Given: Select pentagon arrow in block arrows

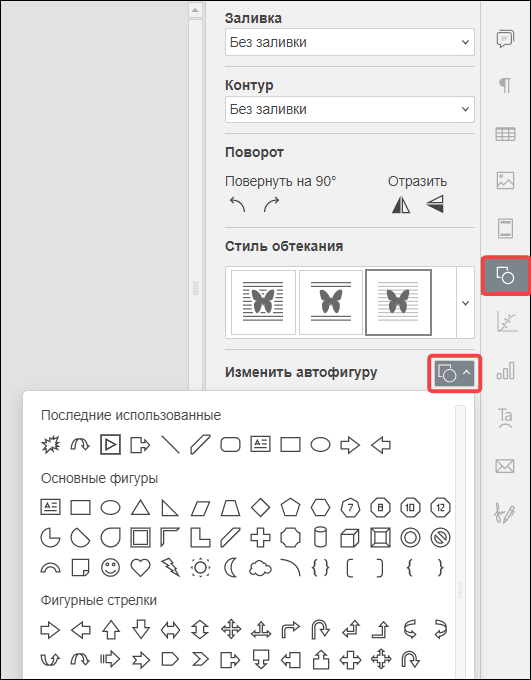Looking at the screenshot, I should tap(170, 660).
